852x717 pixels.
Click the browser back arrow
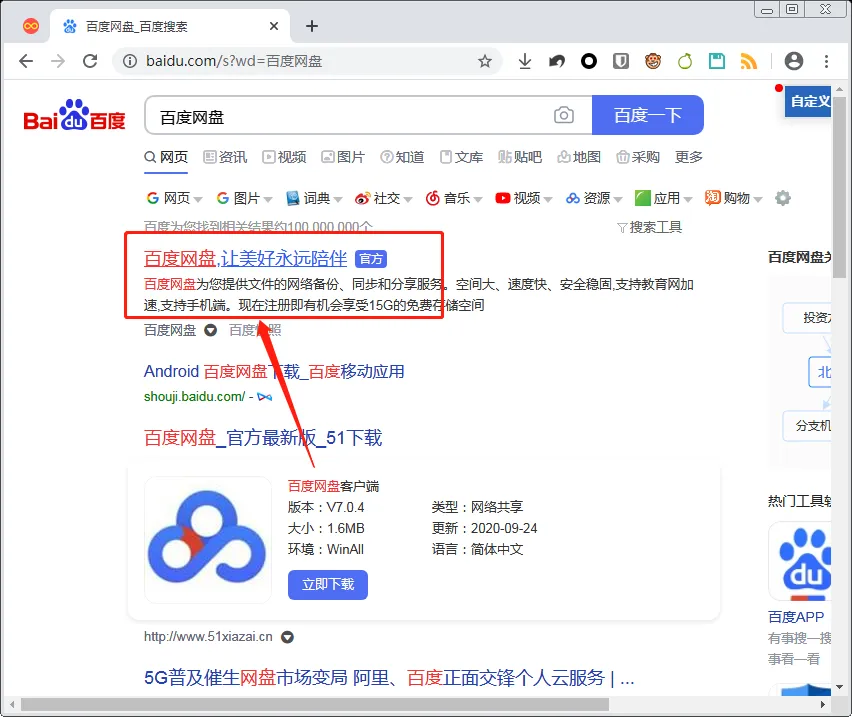pos(26,61)
